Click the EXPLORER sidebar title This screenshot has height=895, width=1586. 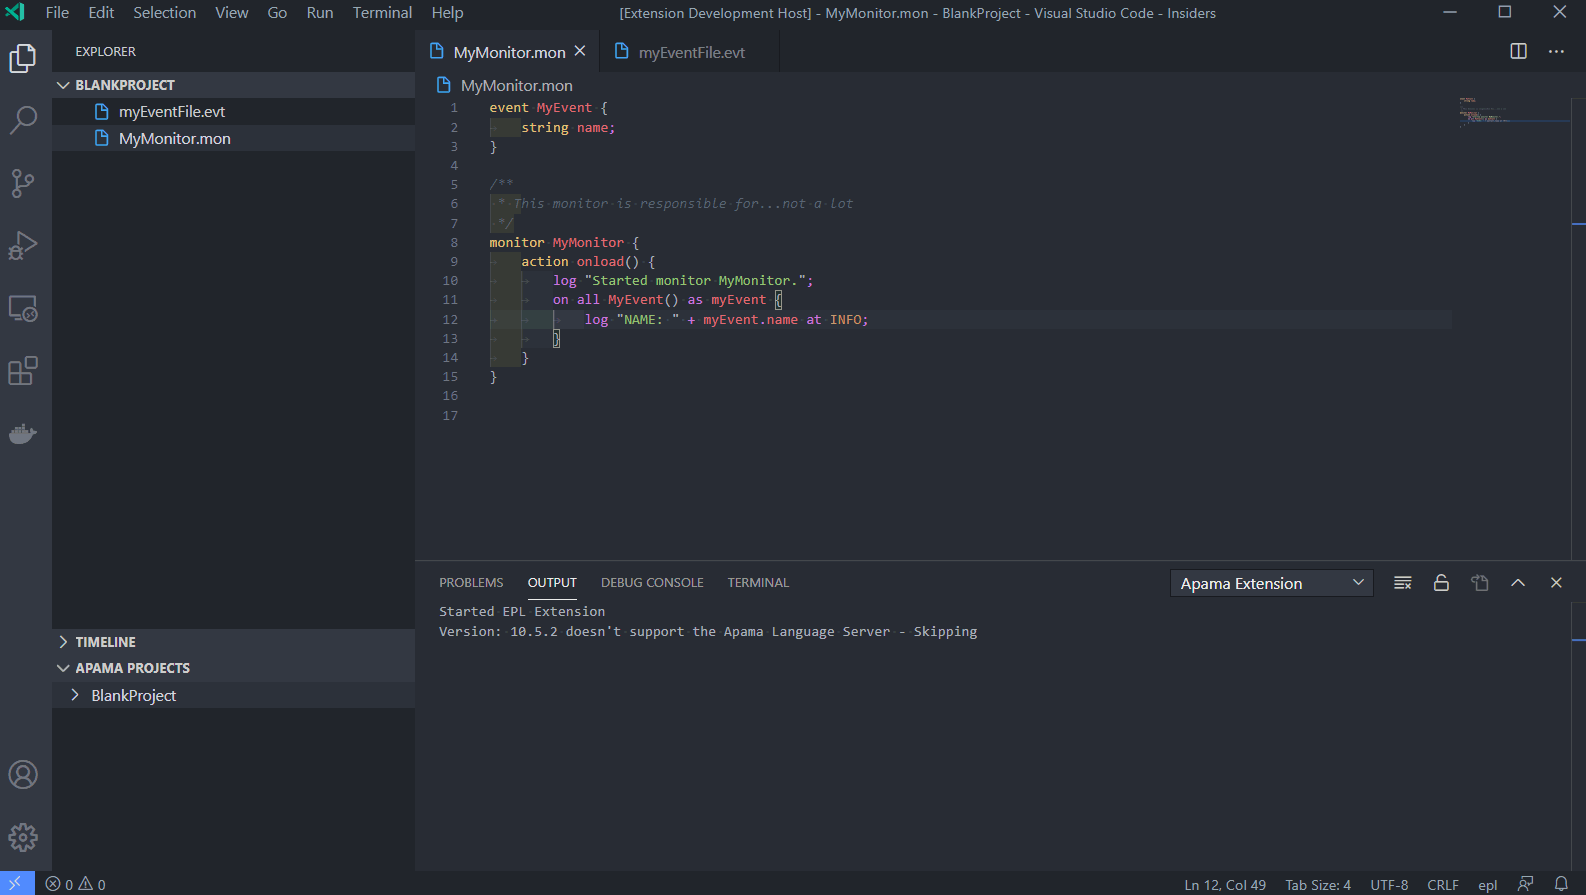tap(105, 51)
